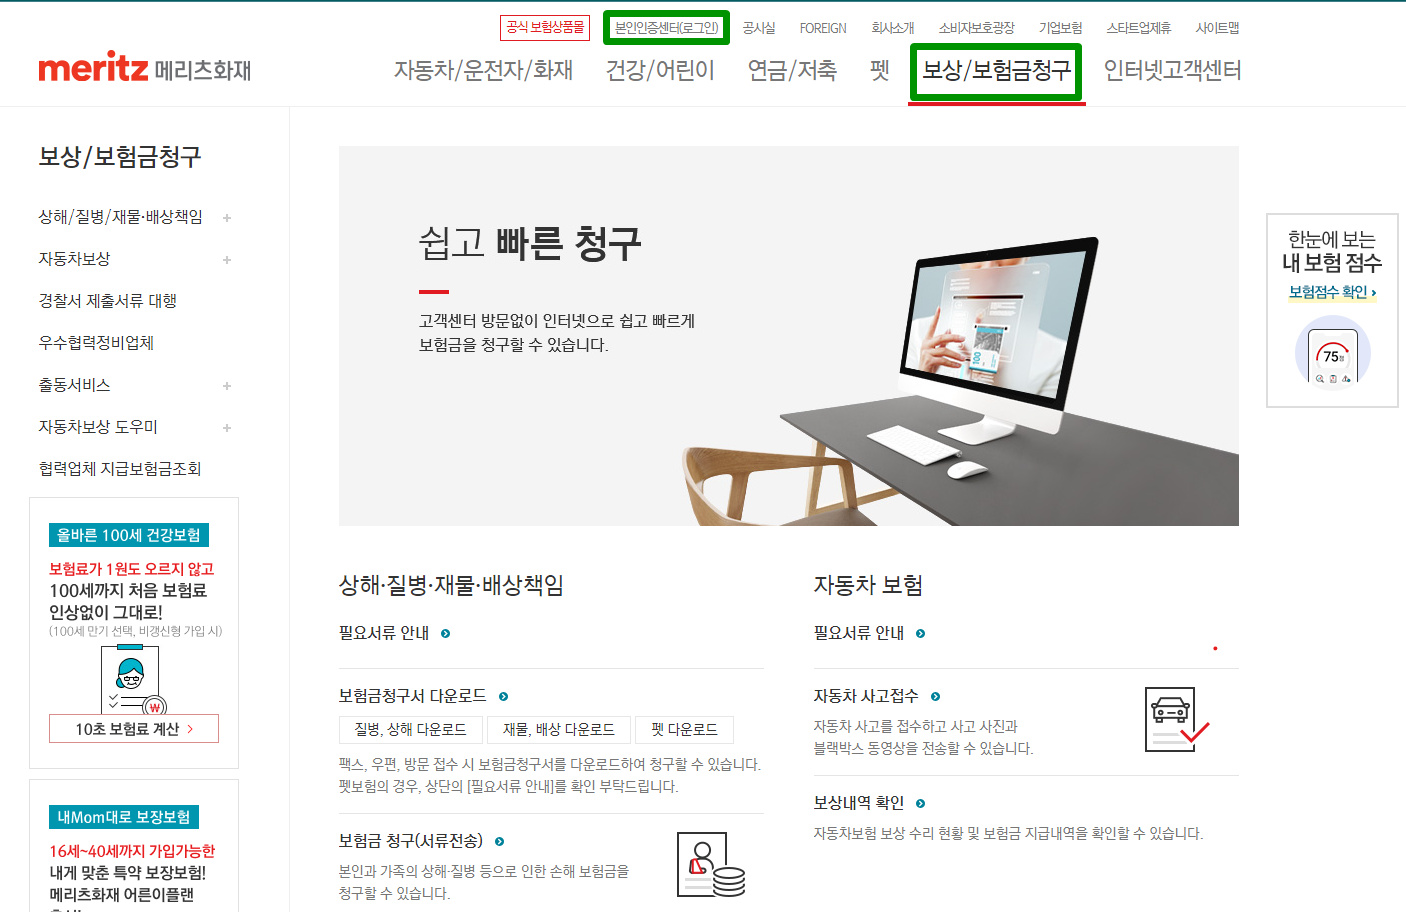Click 필요서류 안내 text under 상해·질병·재물·배상책임
This screenshot has height=912, width=1406.
(384, 633)
